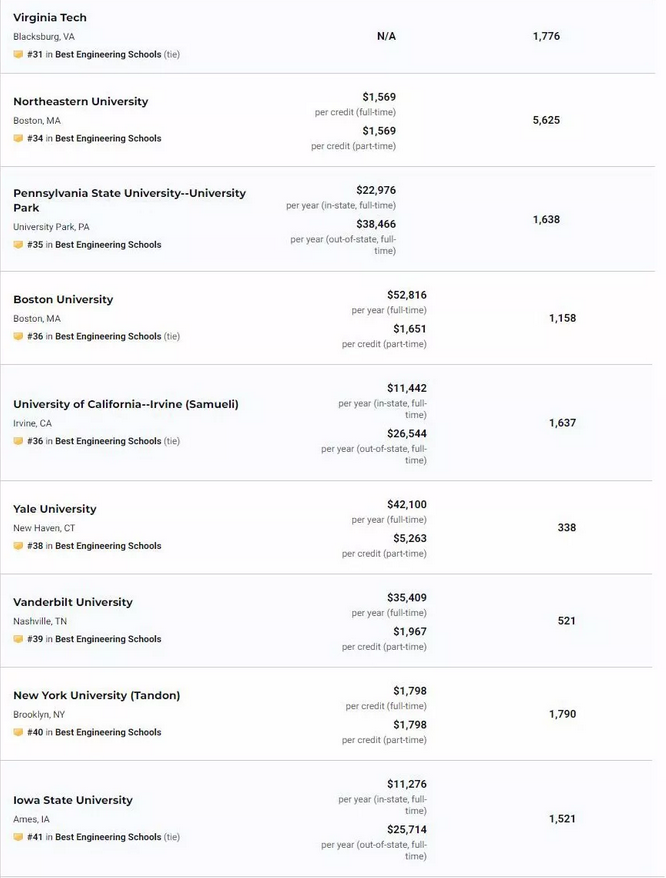Open New York University (Tandon) page

pos(96,695)
